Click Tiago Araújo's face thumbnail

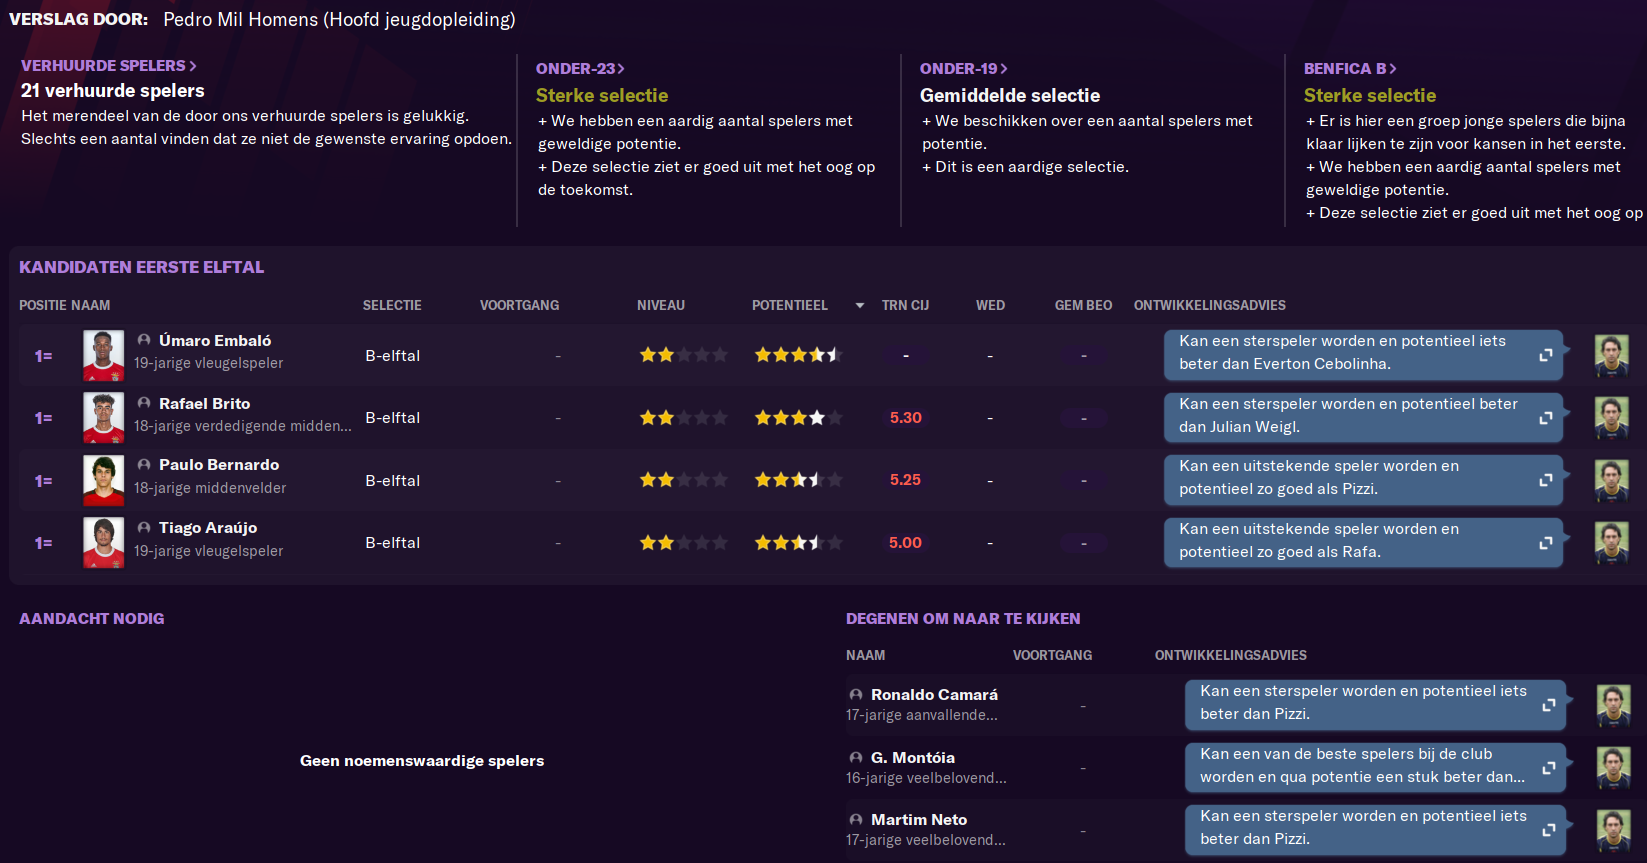click(104, 543)
